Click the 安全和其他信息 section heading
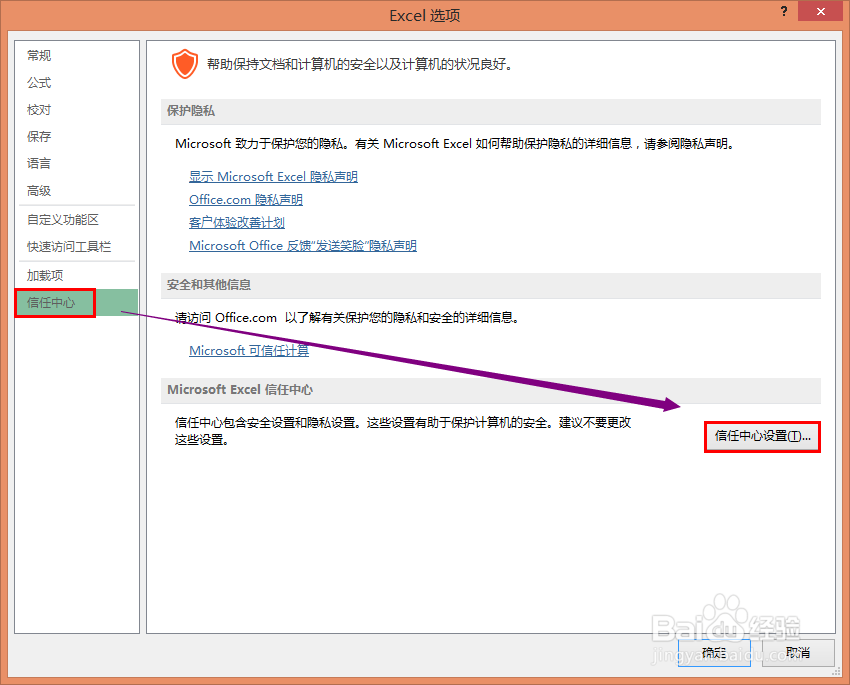Image resolution: width=850 pixels, height=685 pixels. click(x=209, y=285)
